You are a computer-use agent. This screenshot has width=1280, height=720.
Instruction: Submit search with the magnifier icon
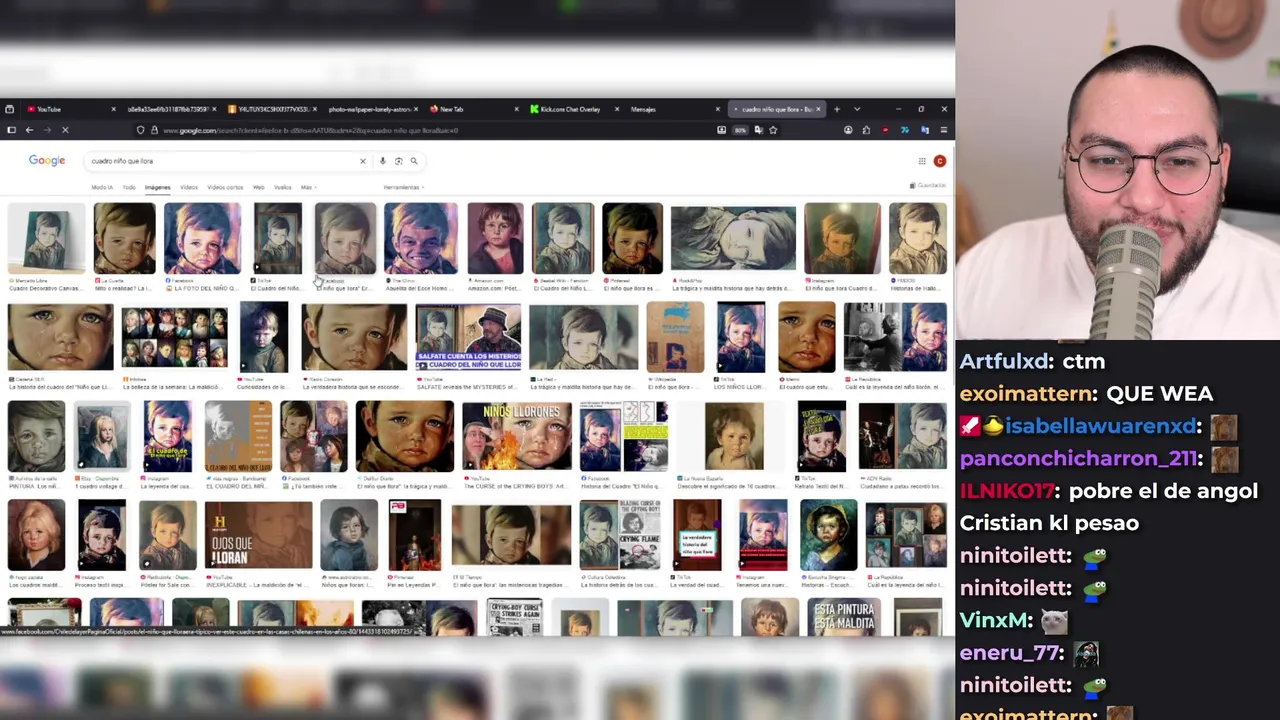tap(413, 161)
